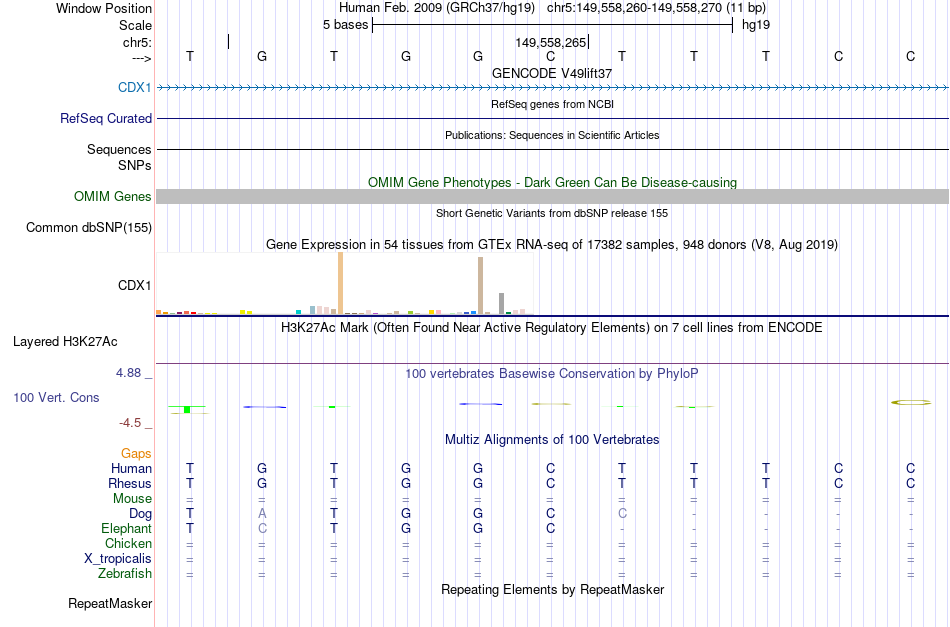950x627 pixels.
Task: Click the Window Position label
Action: point(104,8)
